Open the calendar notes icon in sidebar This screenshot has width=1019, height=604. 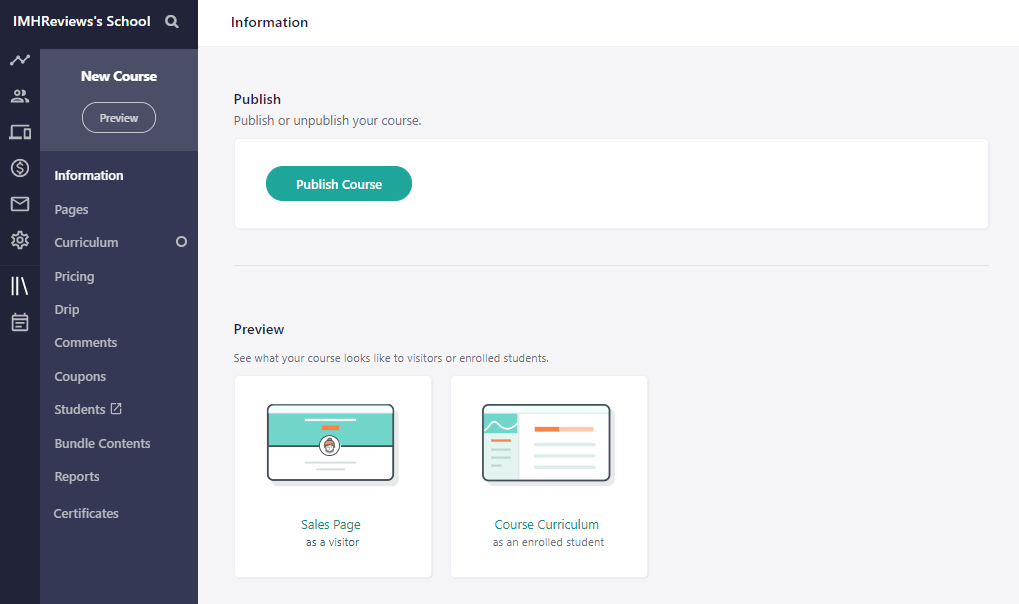coord(20,322)
